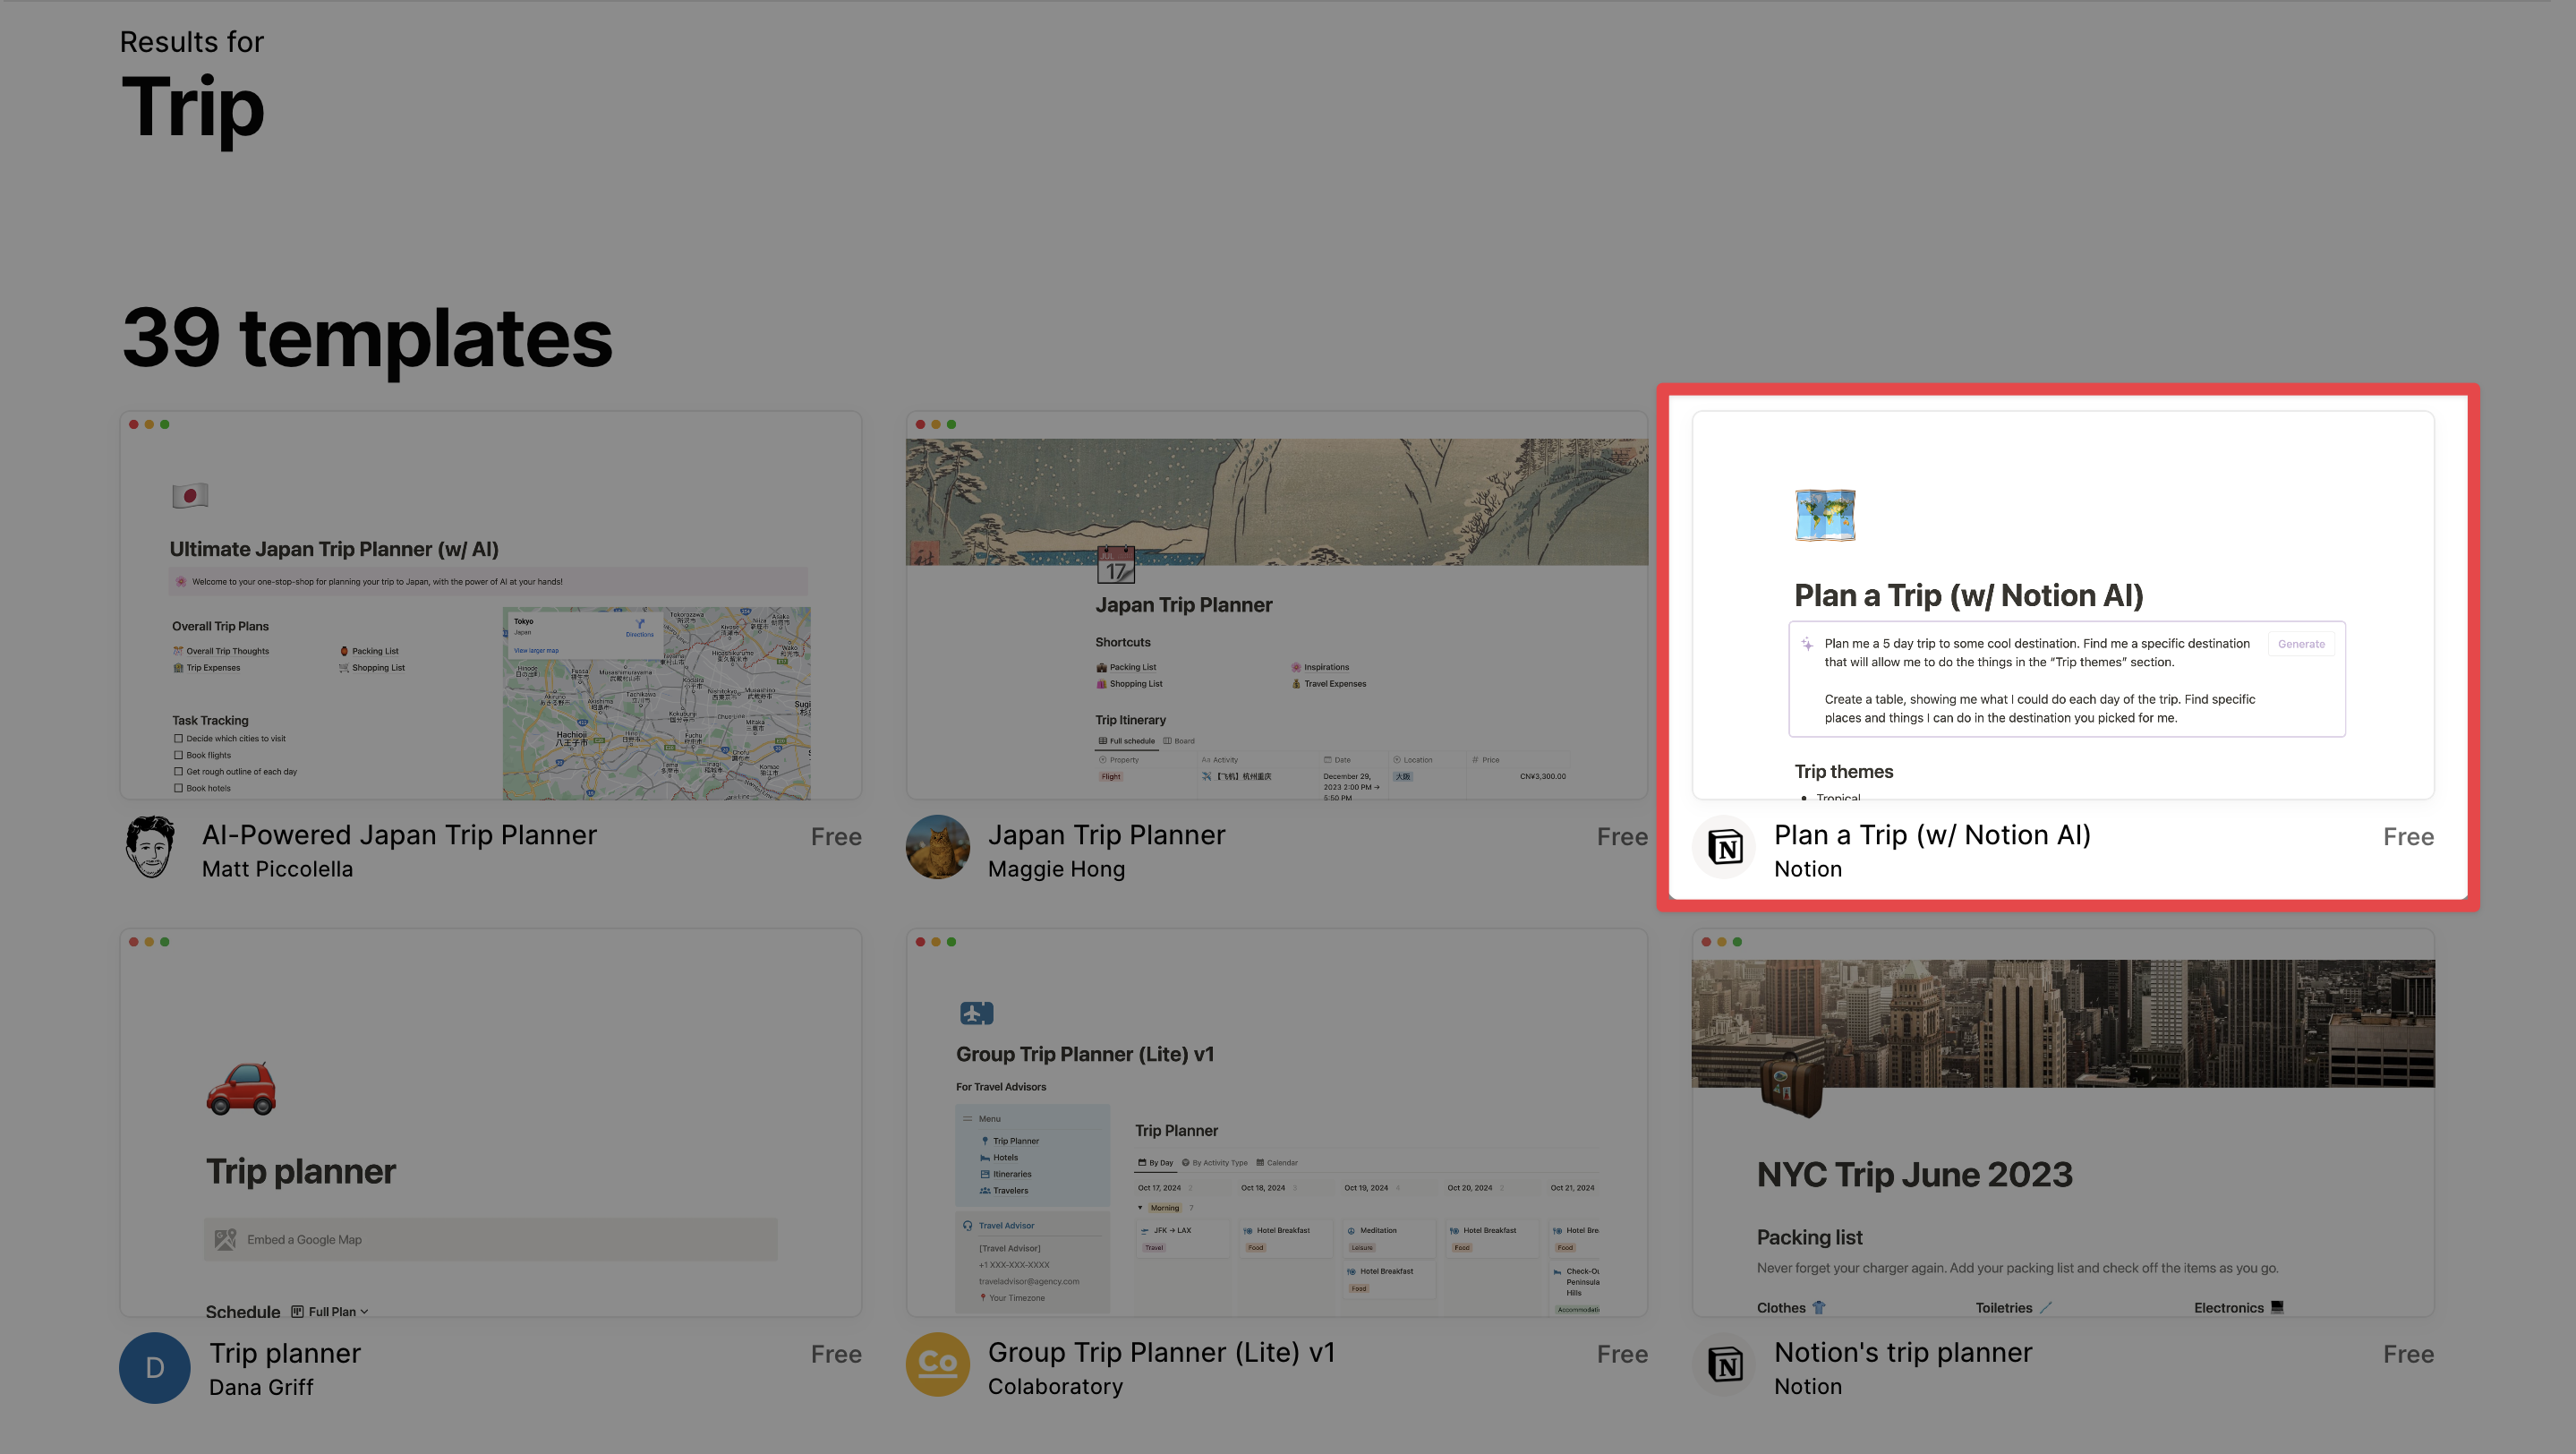The height and width of the screenshot is (1454, 2576).
Task: Select the By Day tab
Action: 1155,1163
